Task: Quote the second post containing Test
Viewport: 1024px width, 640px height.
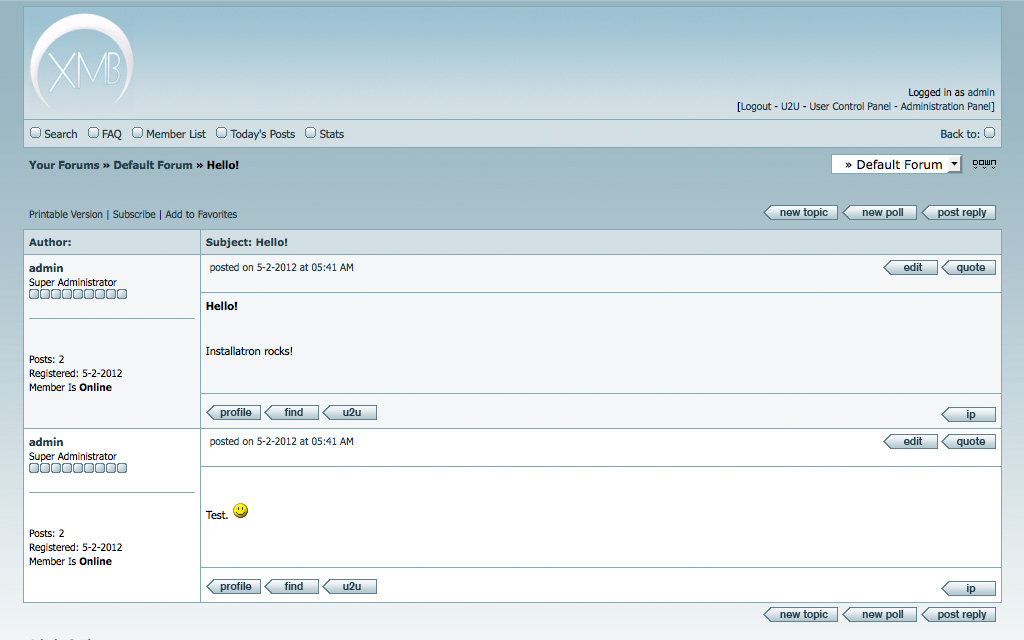Action: (969, 442)
